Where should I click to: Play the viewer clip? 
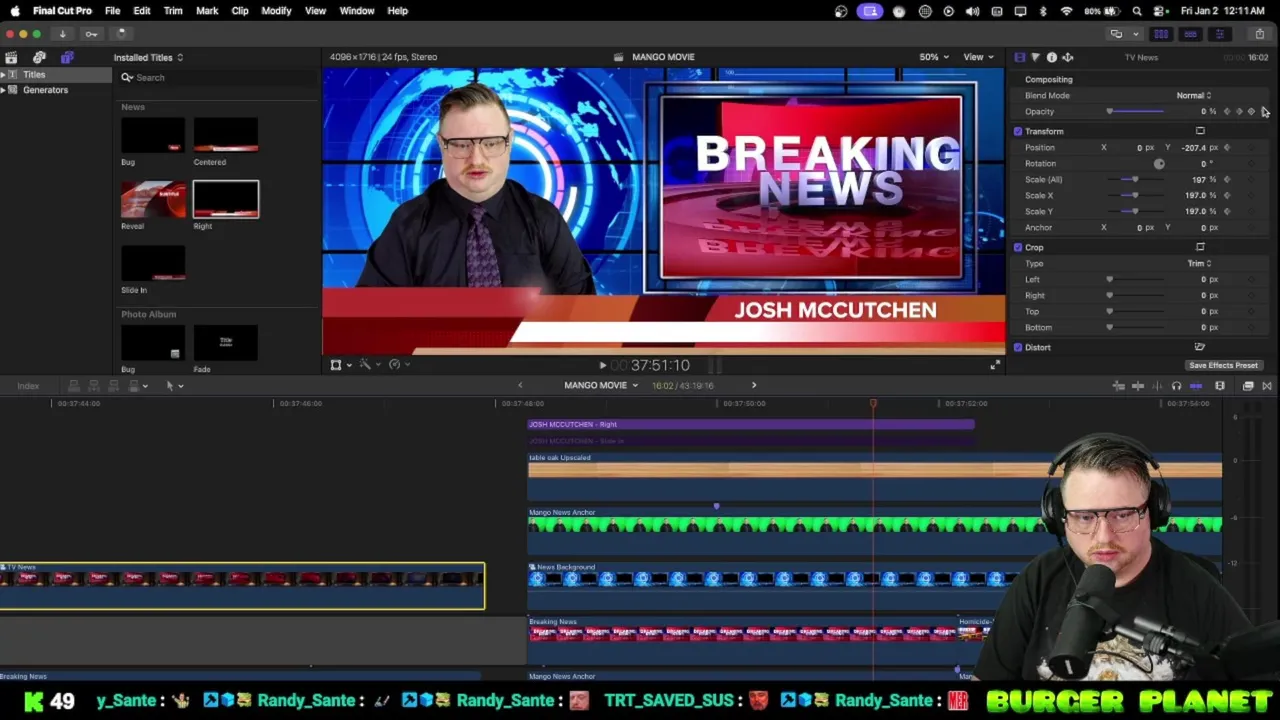602,365
